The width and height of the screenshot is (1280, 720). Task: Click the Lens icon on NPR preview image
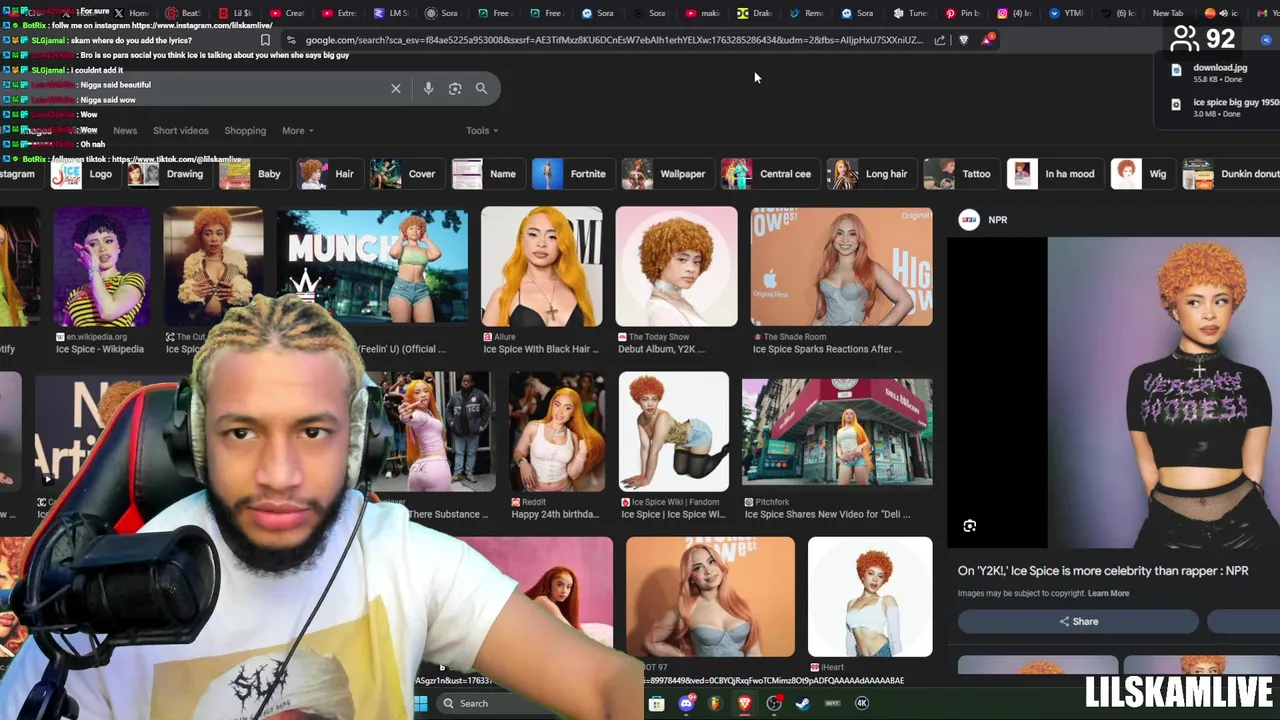click(x=969, y=526)
